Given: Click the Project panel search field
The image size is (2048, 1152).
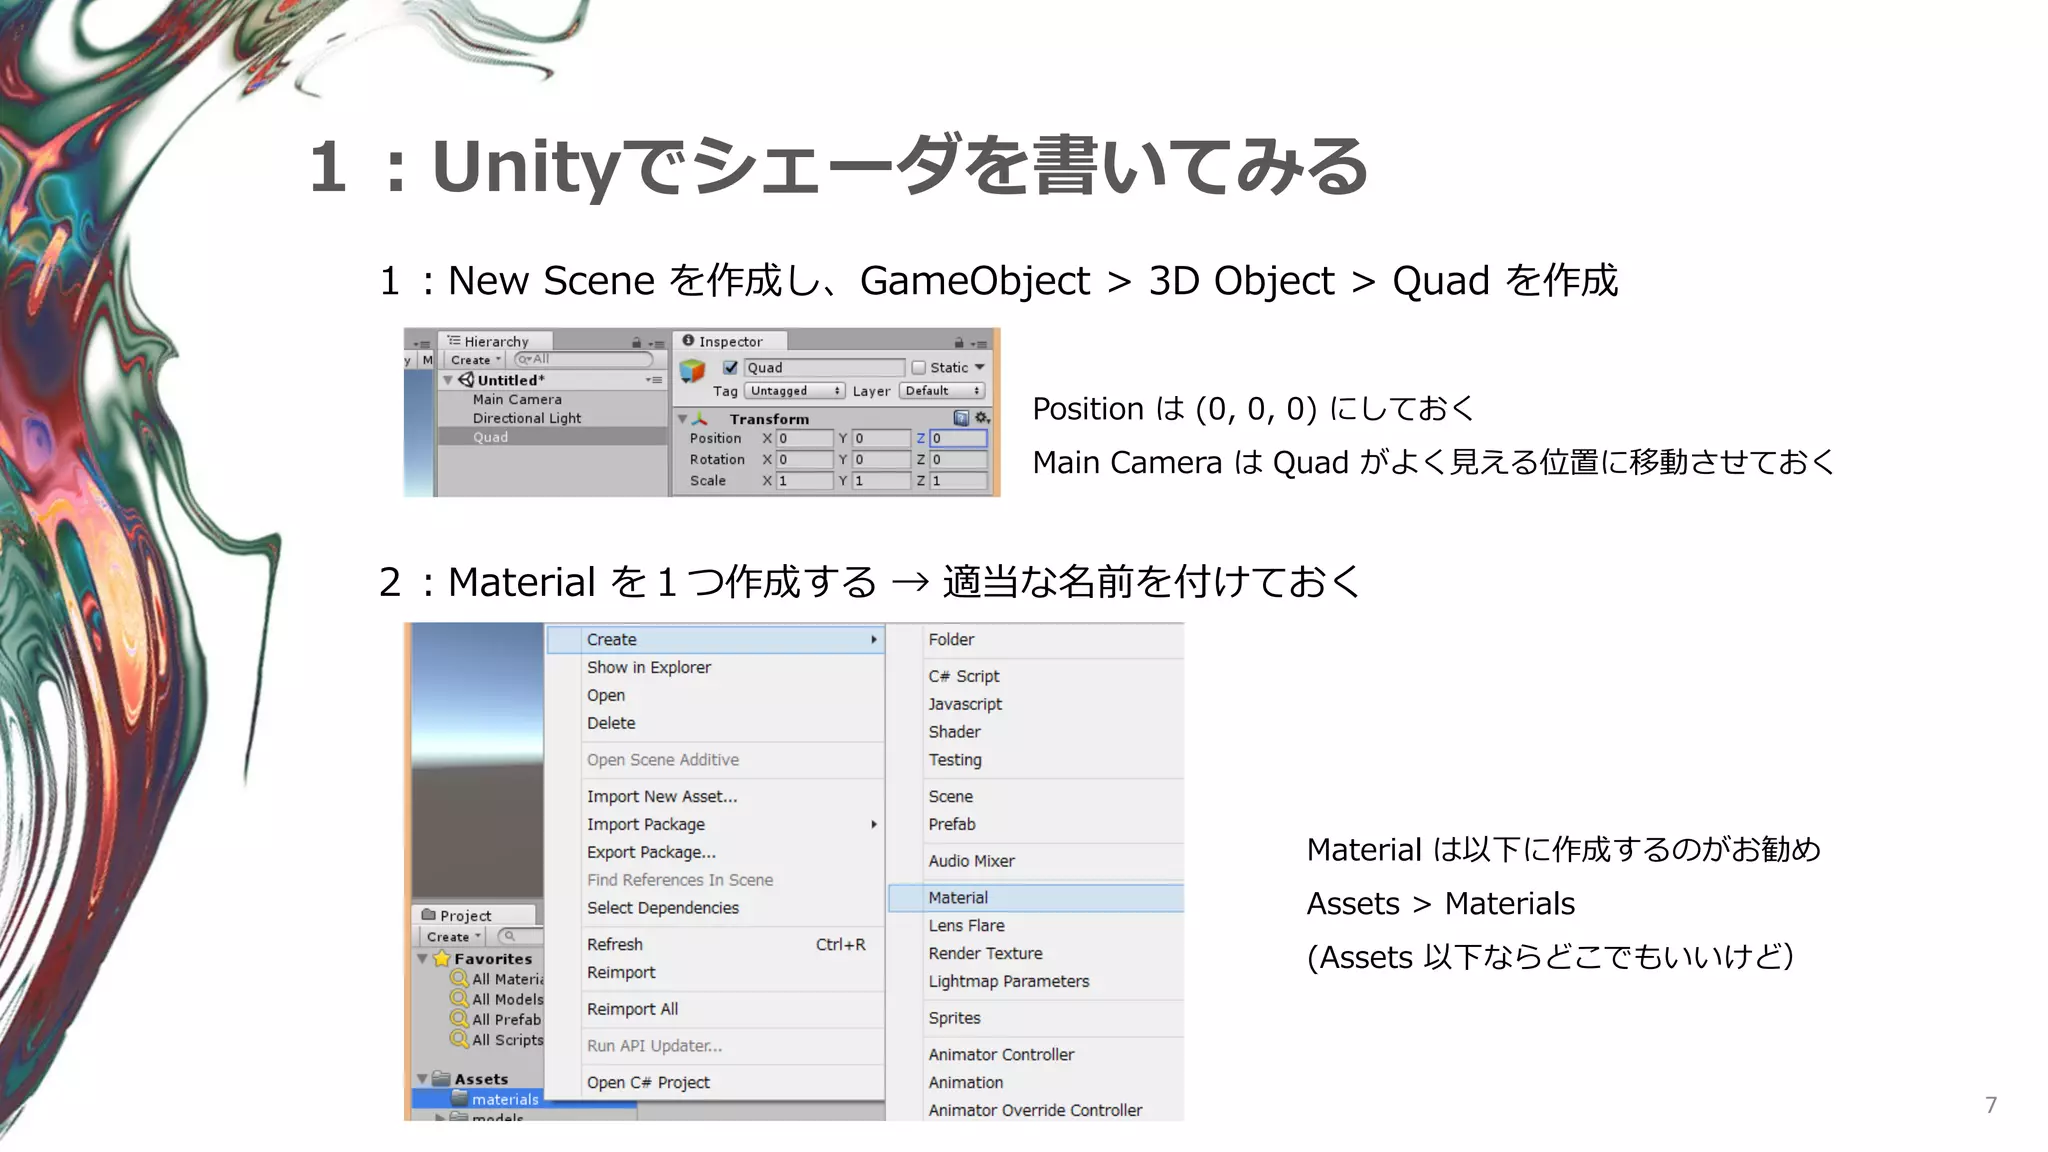Looking at the screenshot, I should coord(521,936).
